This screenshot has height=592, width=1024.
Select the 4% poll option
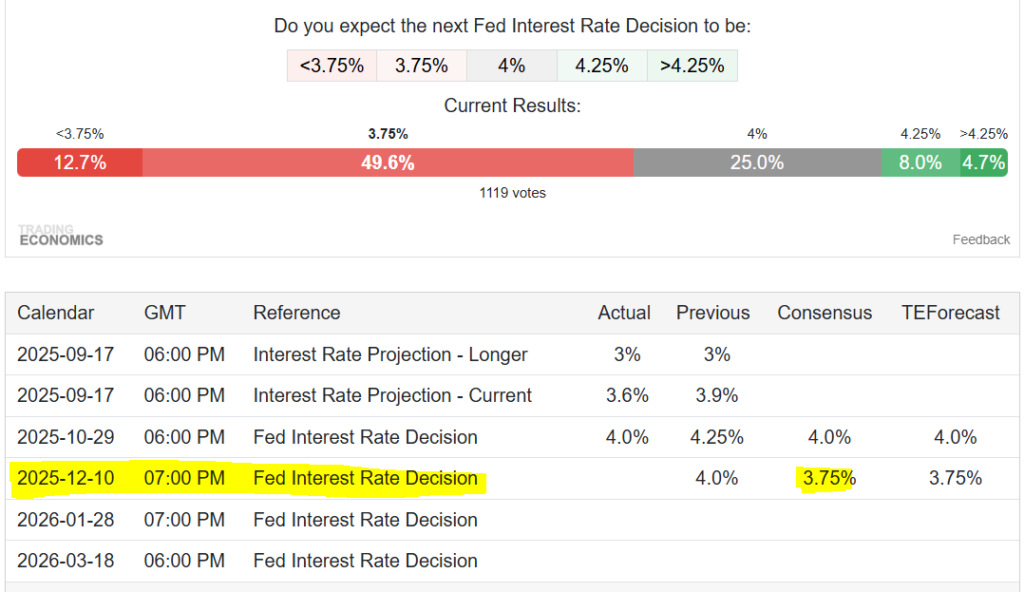511,66
